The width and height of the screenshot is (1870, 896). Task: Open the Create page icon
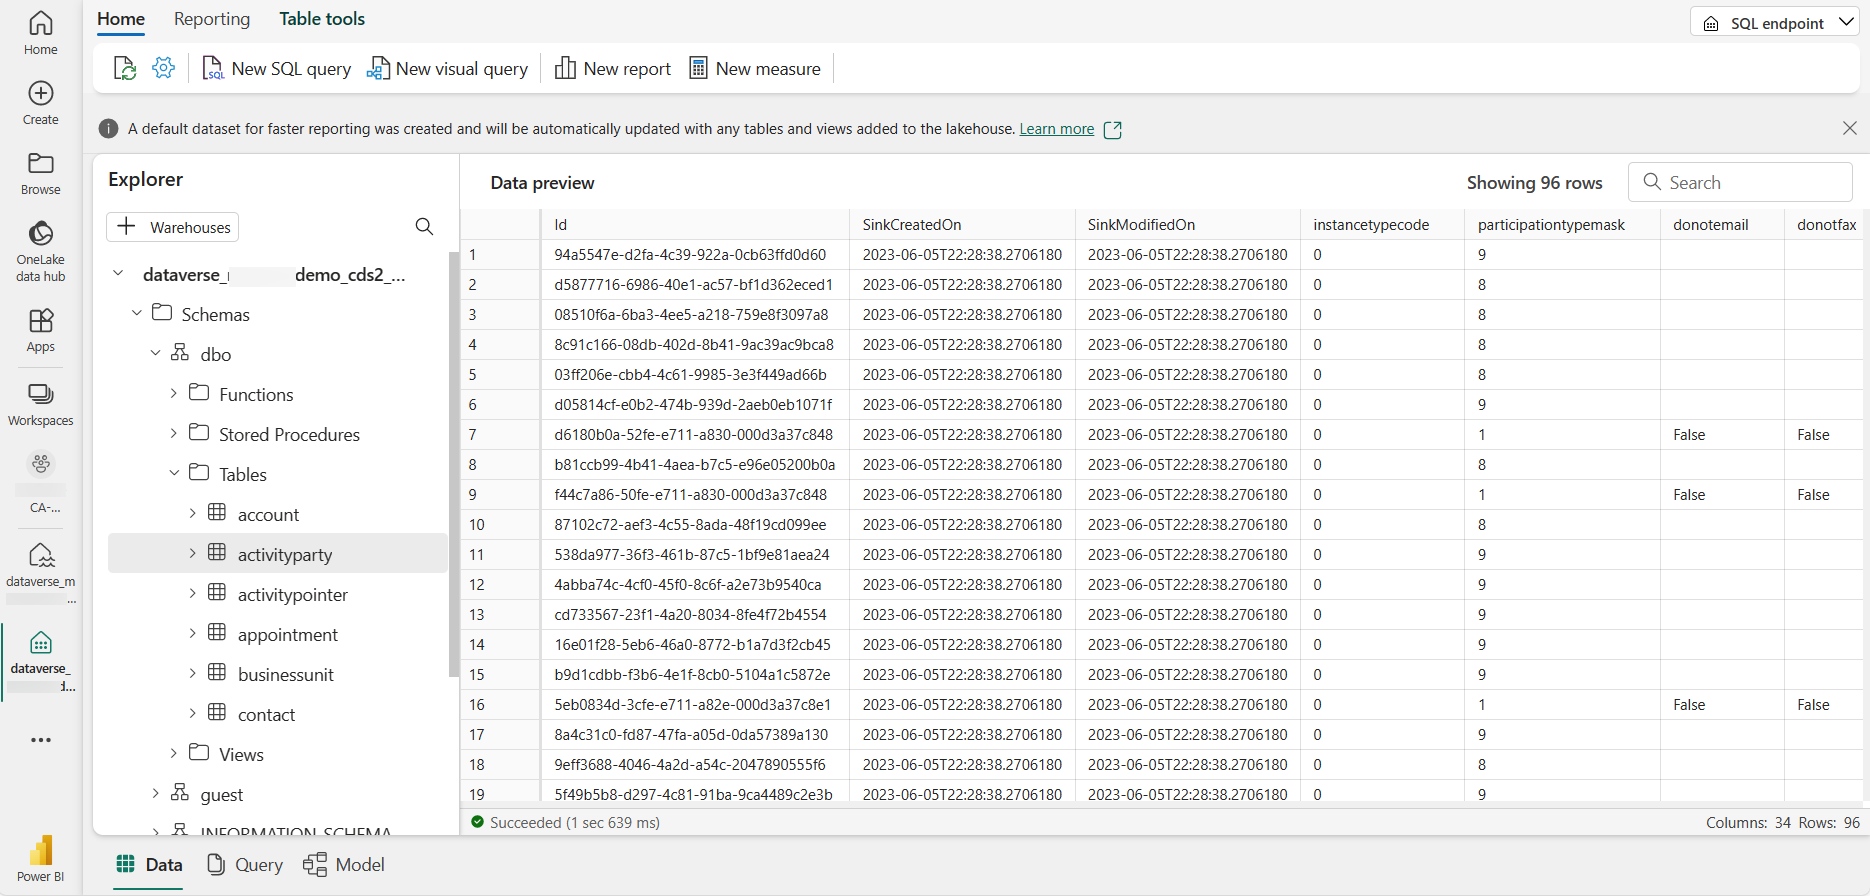(x=40, y=93)
